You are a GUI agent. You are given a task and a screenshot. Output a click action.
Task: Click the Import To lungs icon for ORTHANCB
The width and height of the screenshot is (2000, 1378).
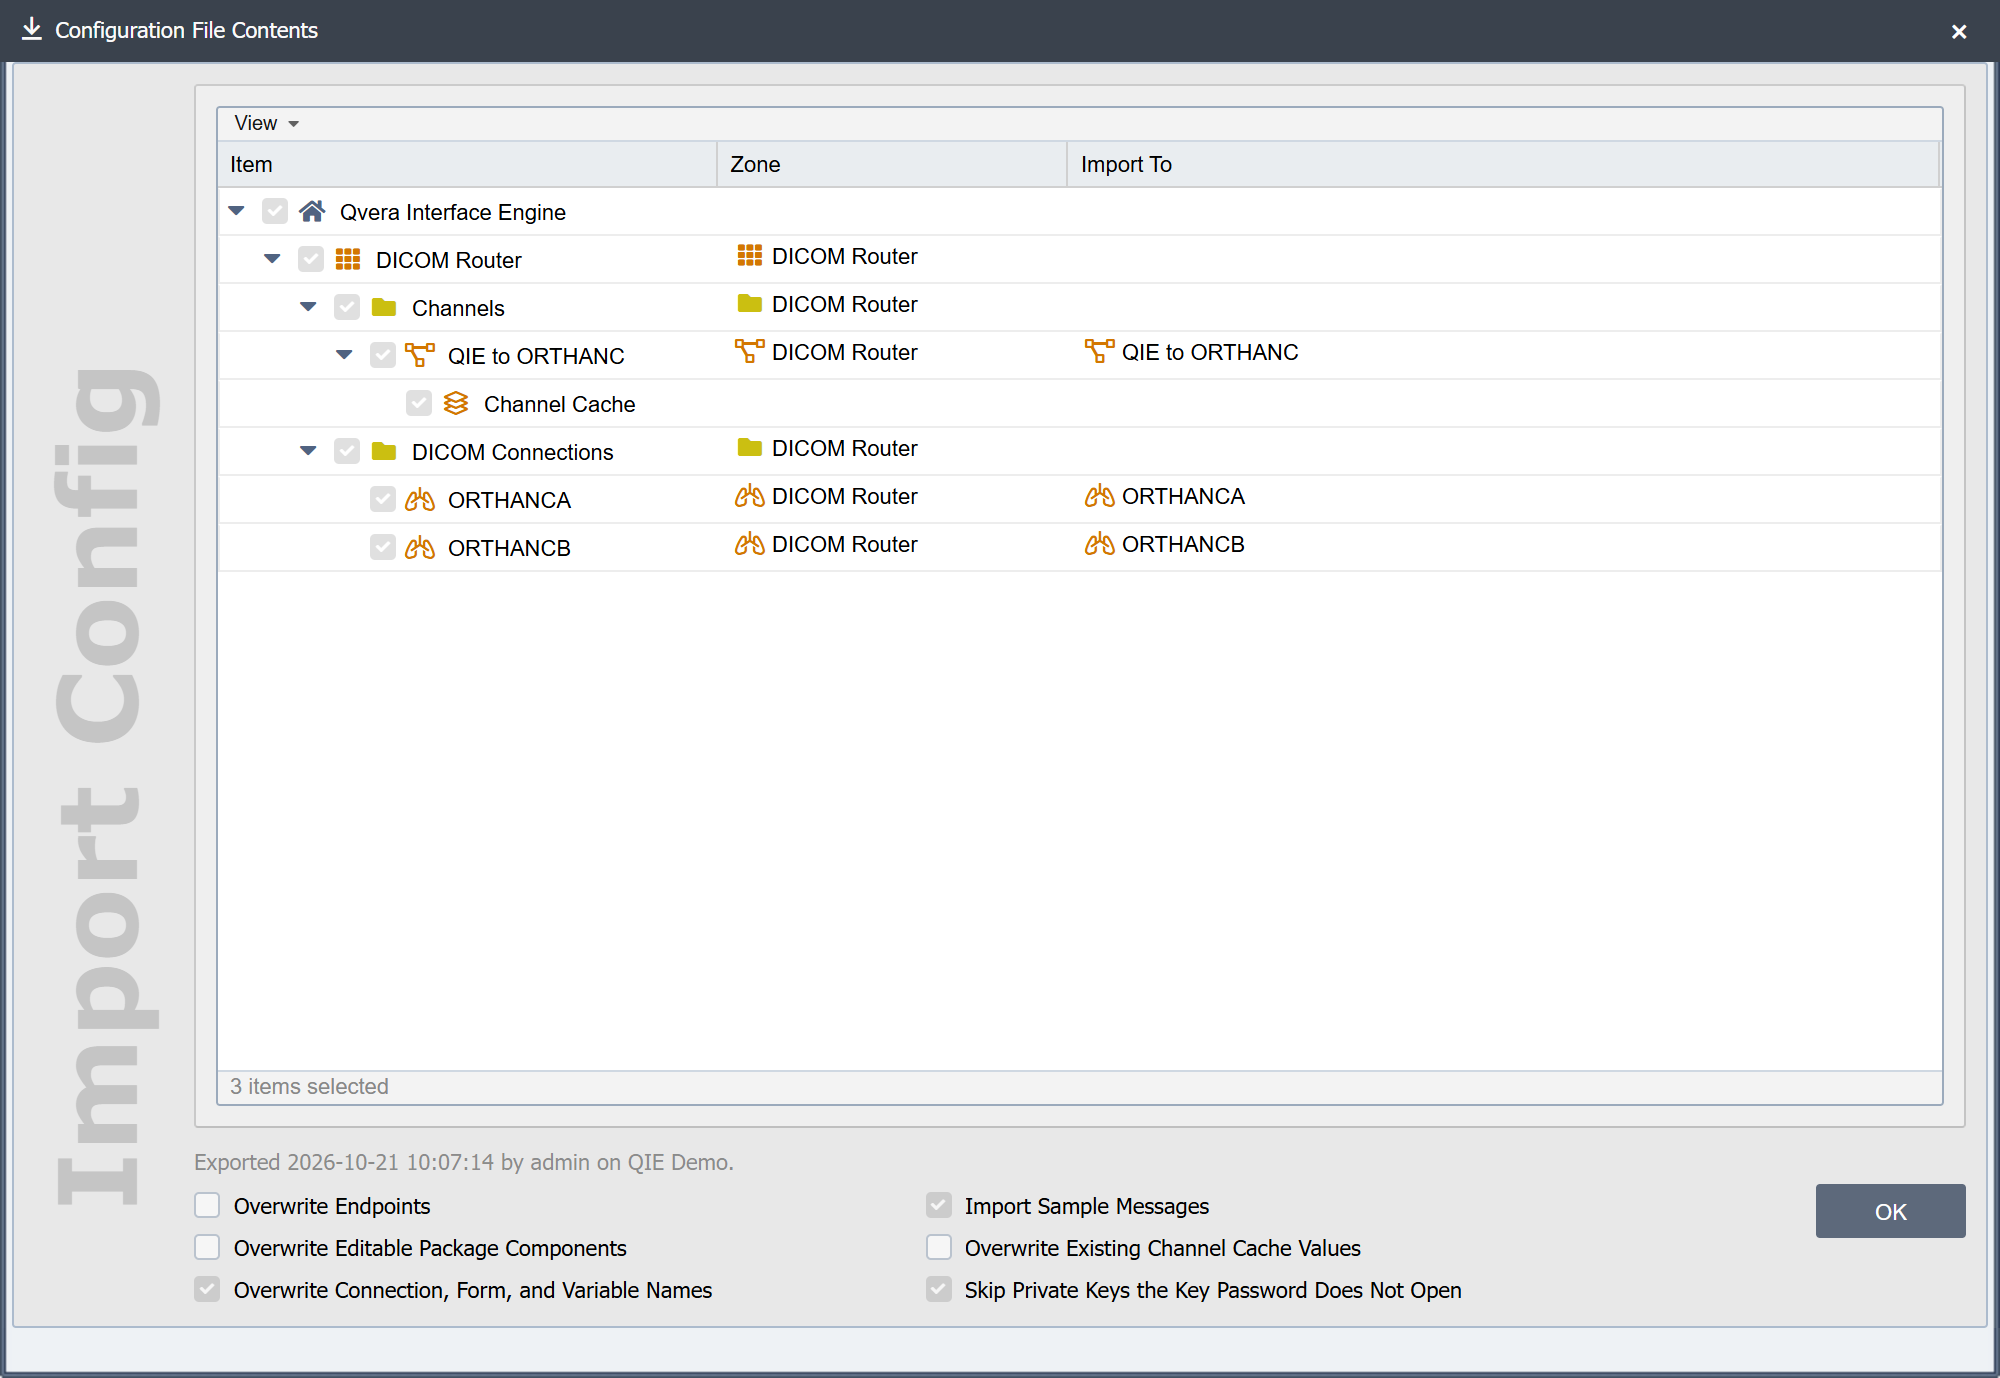point(1100,543)
